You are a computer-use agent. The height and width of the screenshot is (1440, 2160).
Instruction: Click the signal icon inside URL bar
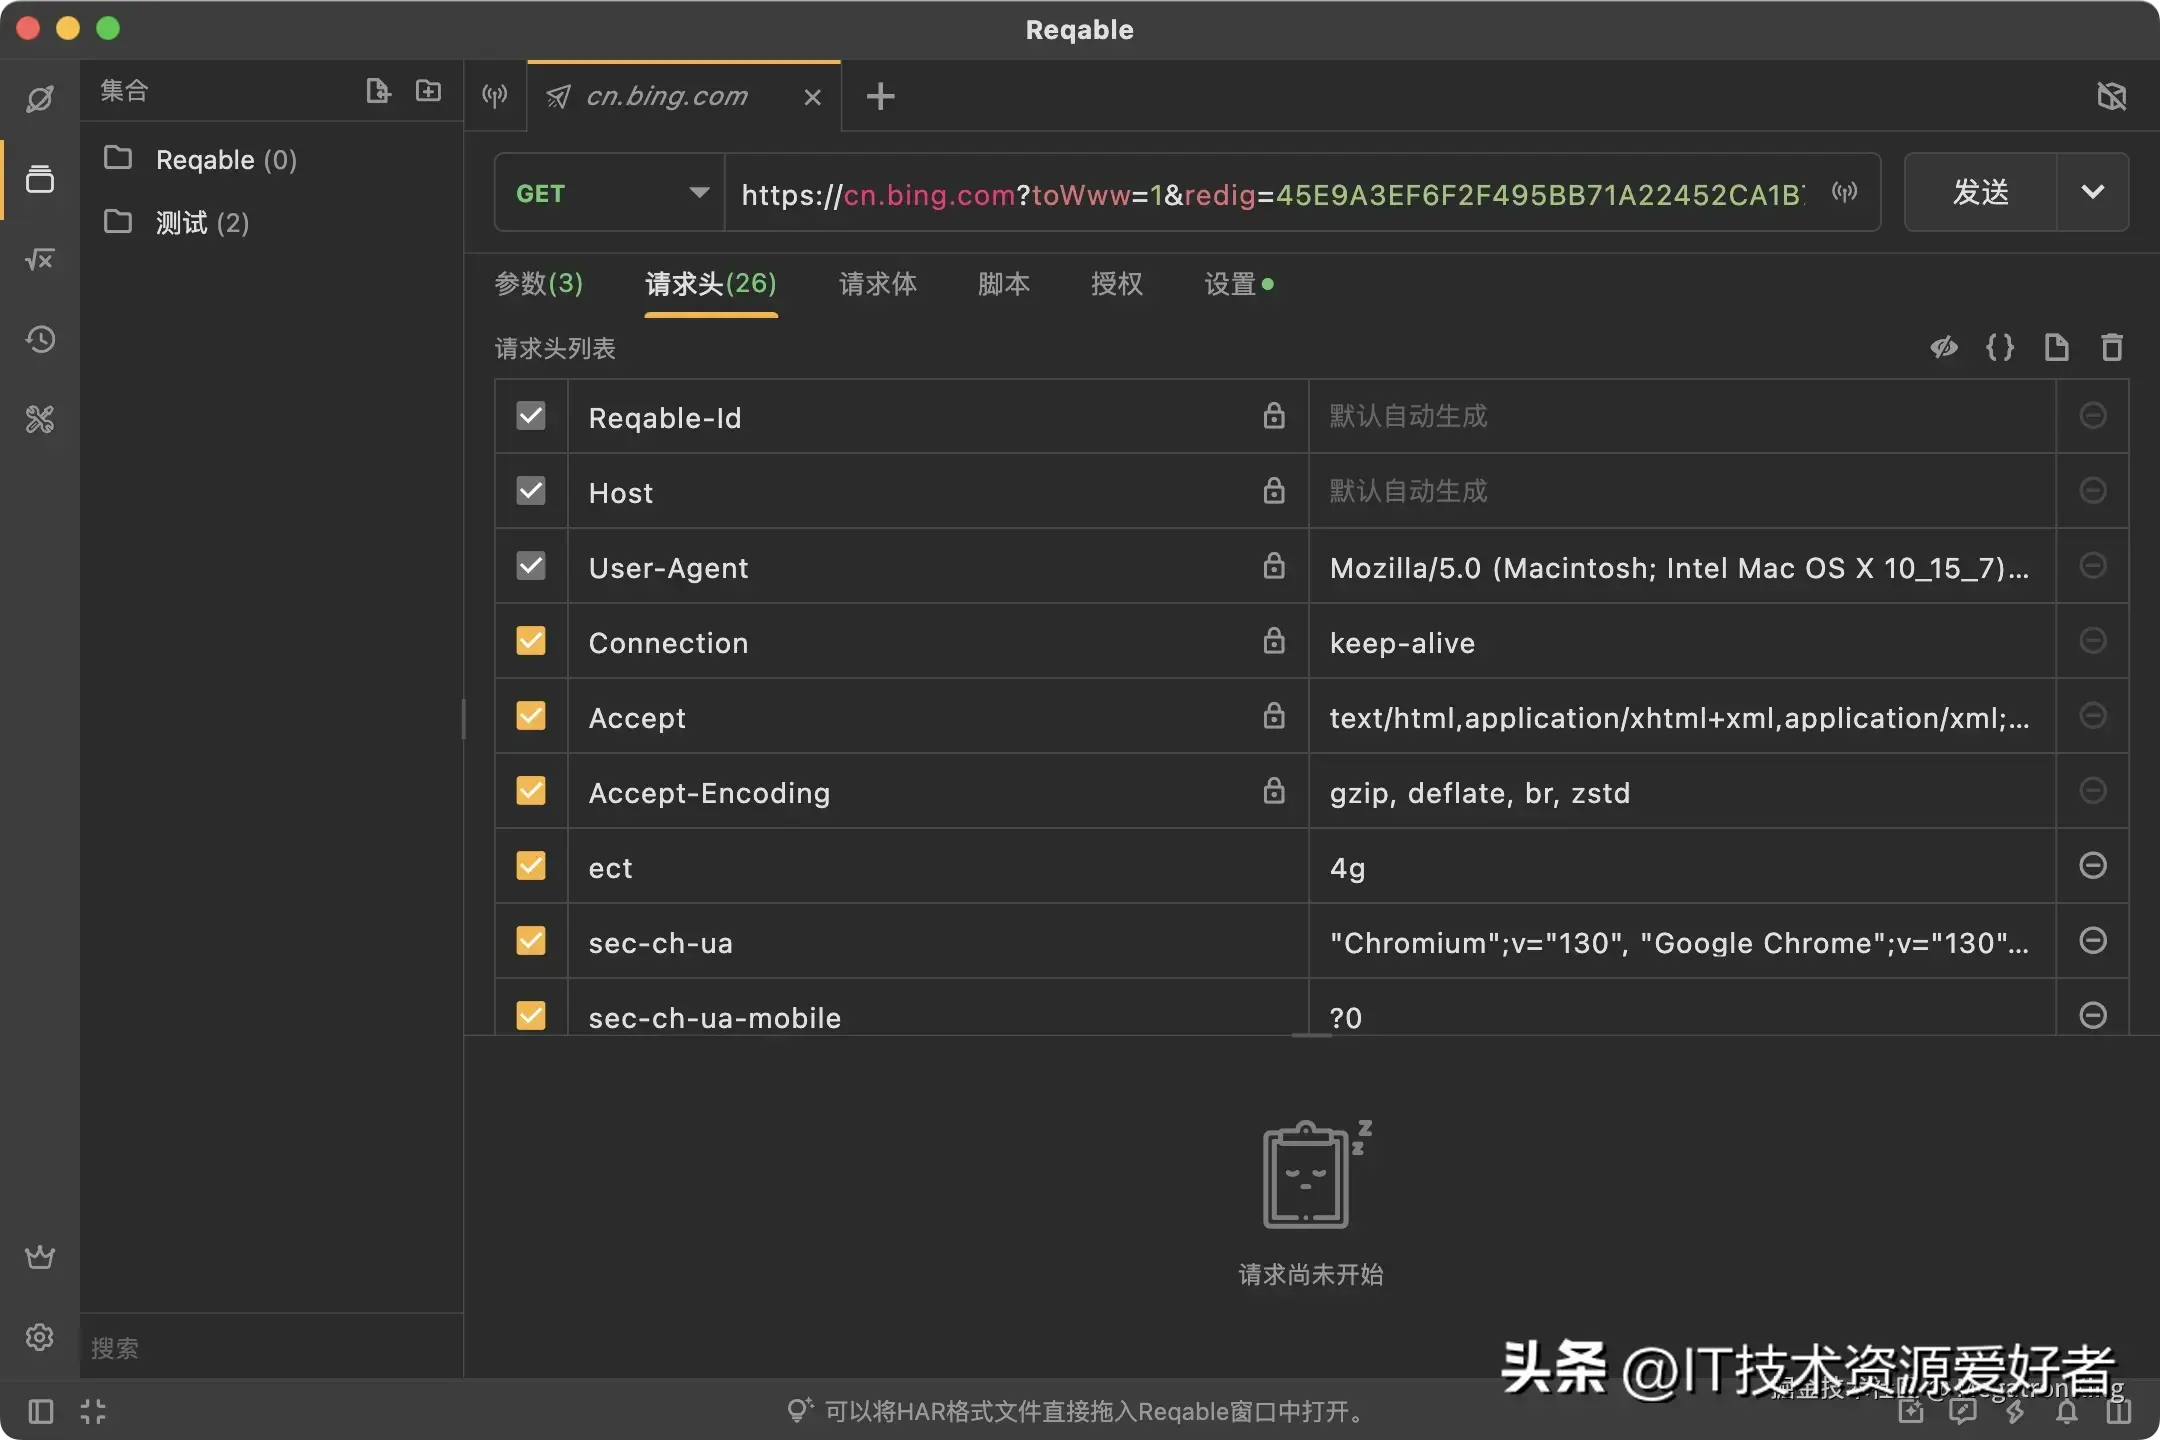point(1844,192)
